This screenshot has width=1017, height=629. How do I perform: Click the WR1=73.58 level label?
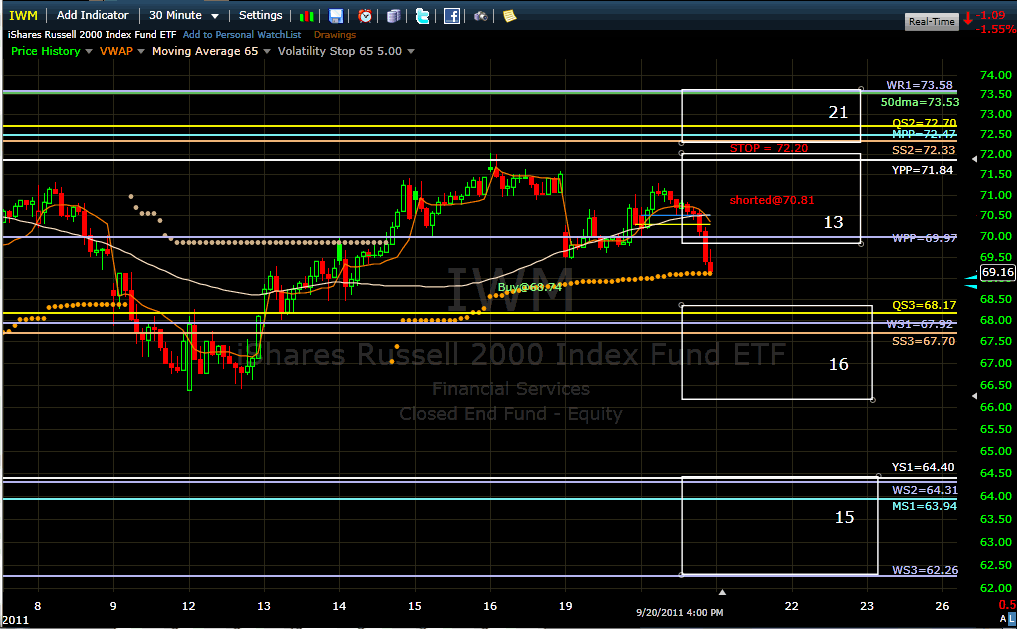pos(920,85)
